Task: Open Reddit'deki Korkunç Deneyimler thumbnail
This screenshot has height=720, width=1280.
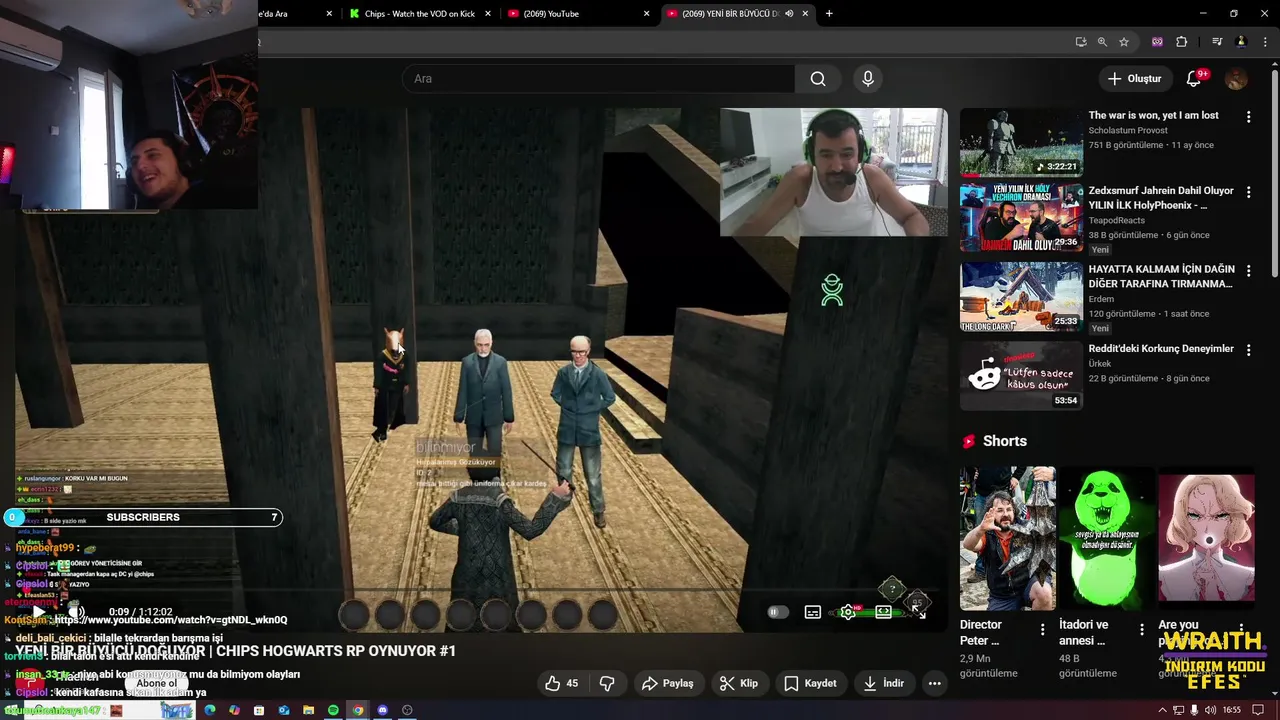Action: pos(1021,376)
